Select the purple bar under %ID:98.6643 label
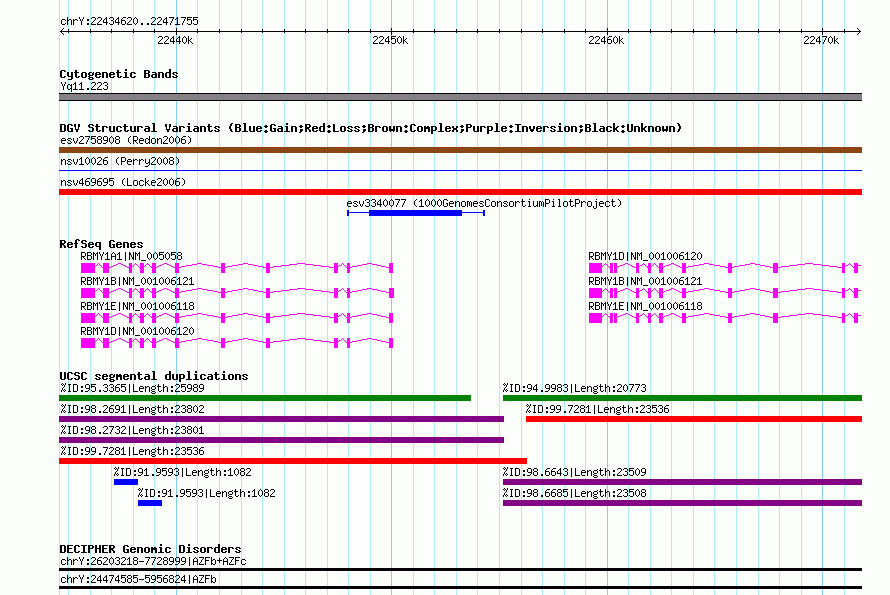 pos(682,482)
